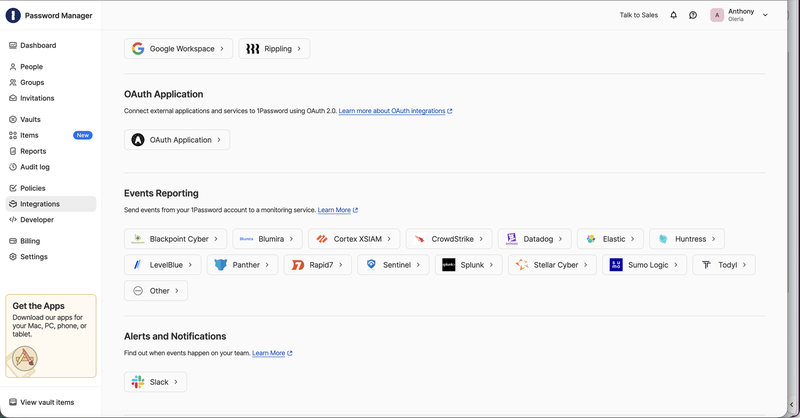Open Audit log in the sidebar

tap(51, 167)
